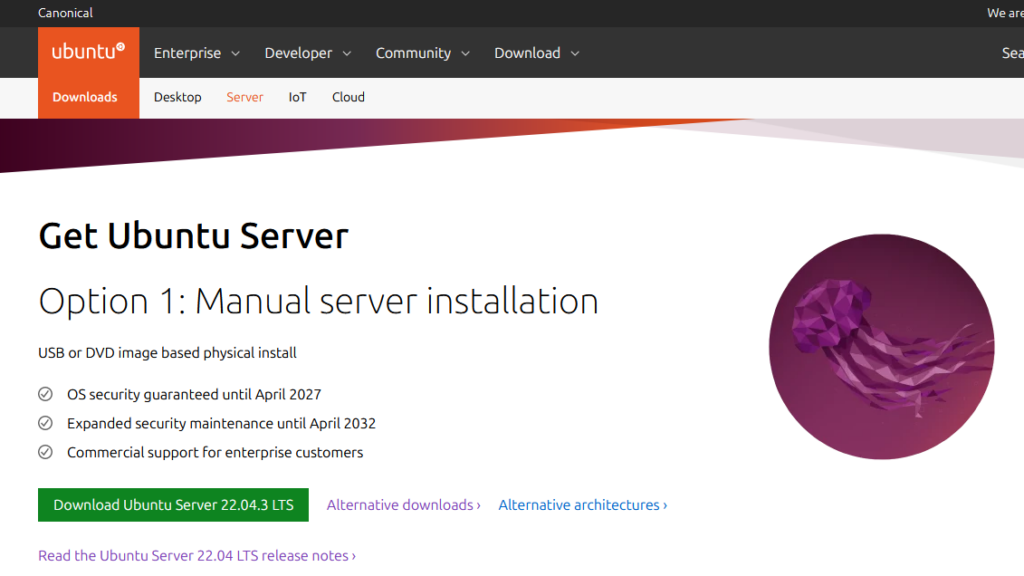This screenshot has height=576, width=1024.
Task: Click the ubuntu logo
Action: click(88, 52)
